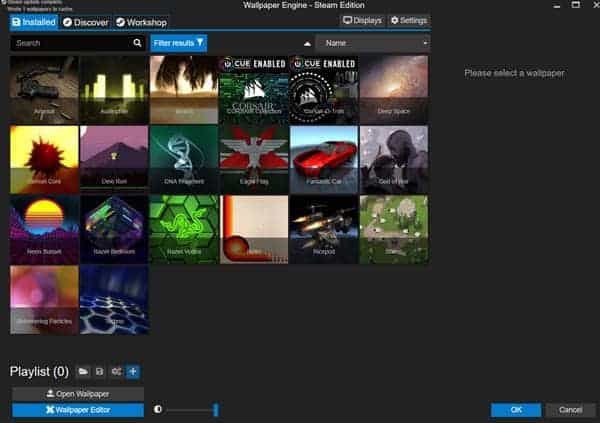The image size is (600, 423).
Task: Click the search magnifier icon
Action: pos(138,43)
